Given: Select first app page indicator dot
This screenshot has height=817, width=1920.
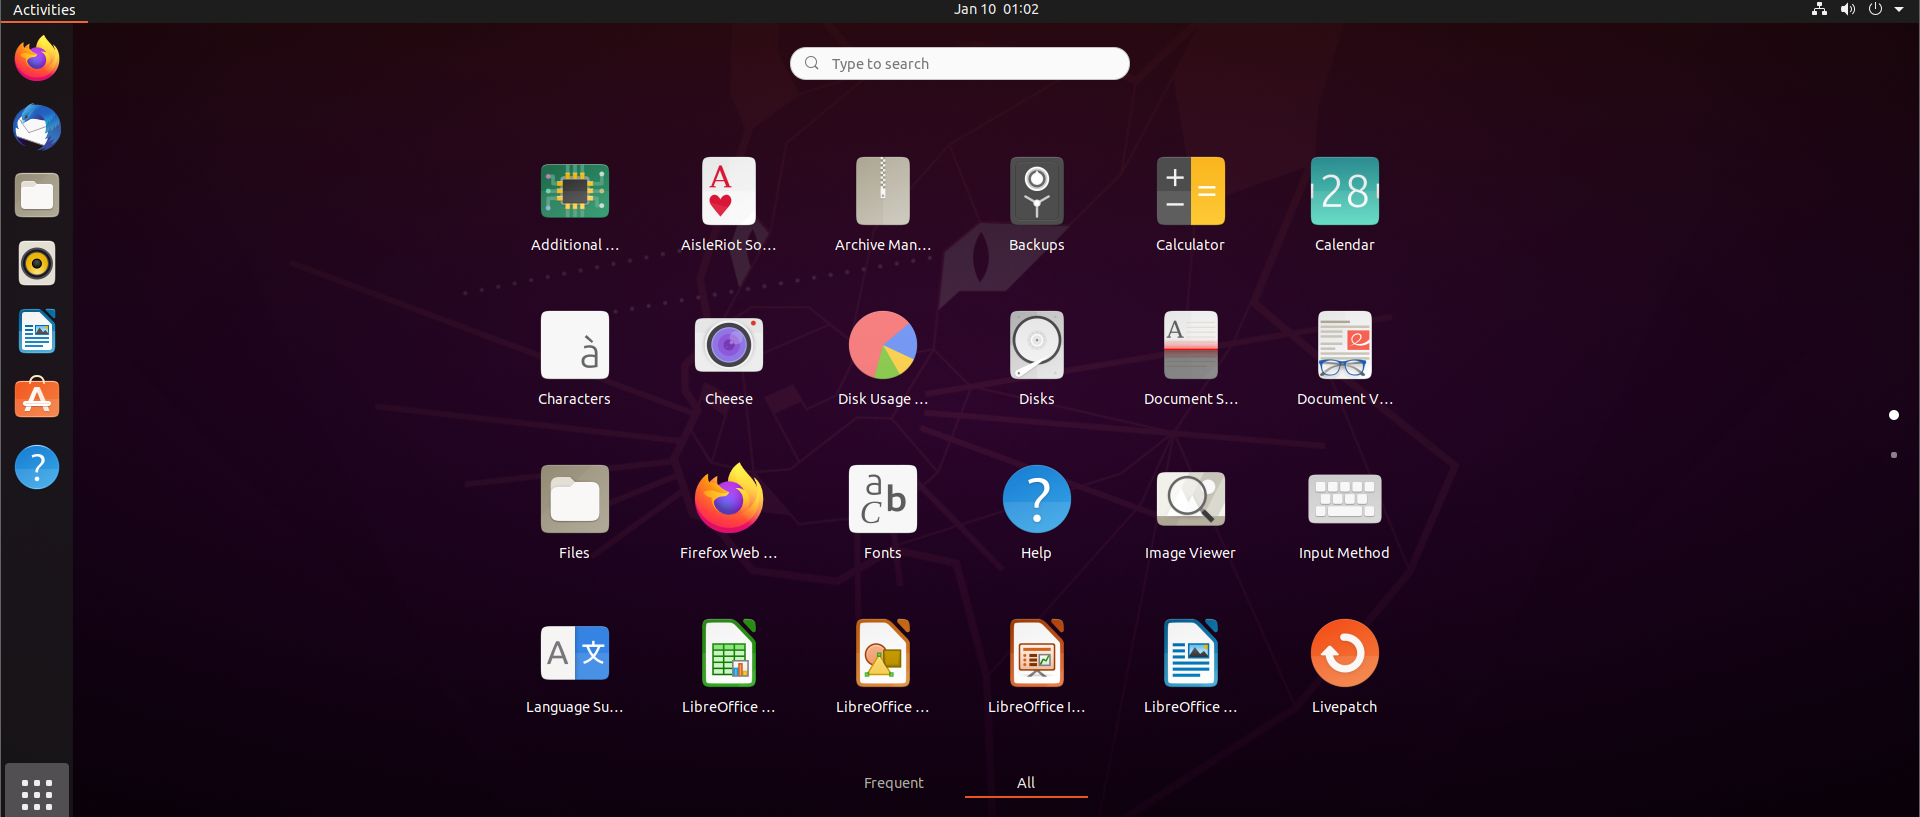Looking at the screenshot, I should (1894, 415).
